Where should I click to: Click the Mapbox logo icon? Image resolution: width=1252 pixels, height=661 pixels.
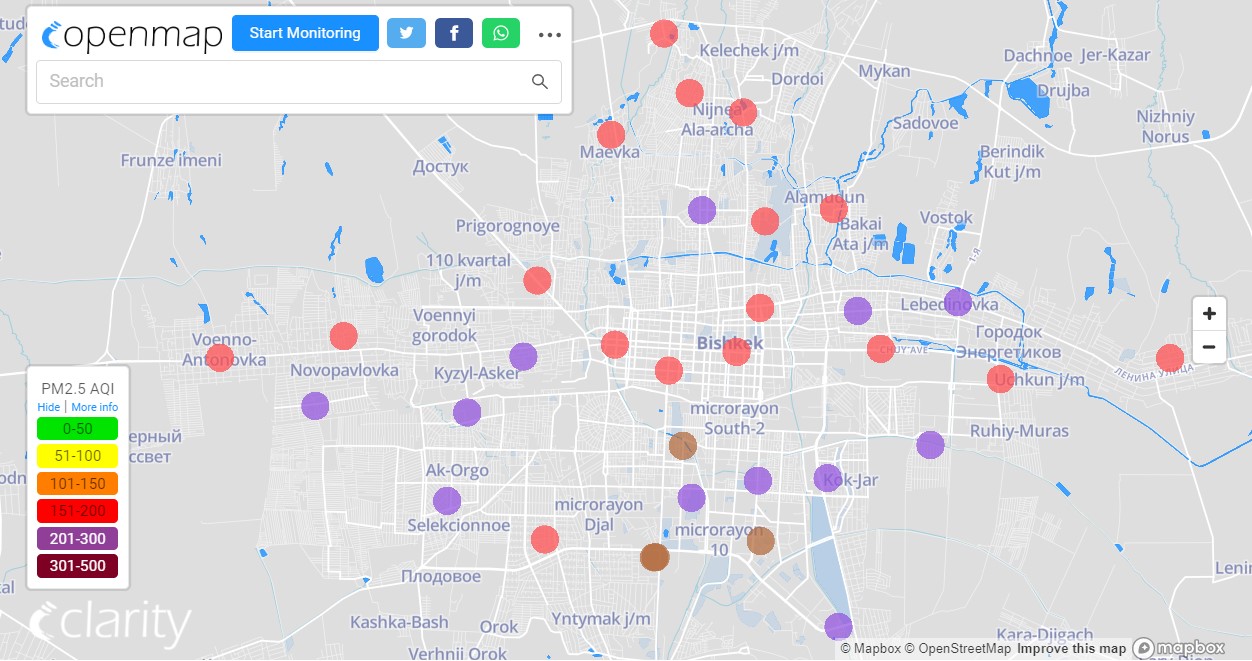point(1179,648)
